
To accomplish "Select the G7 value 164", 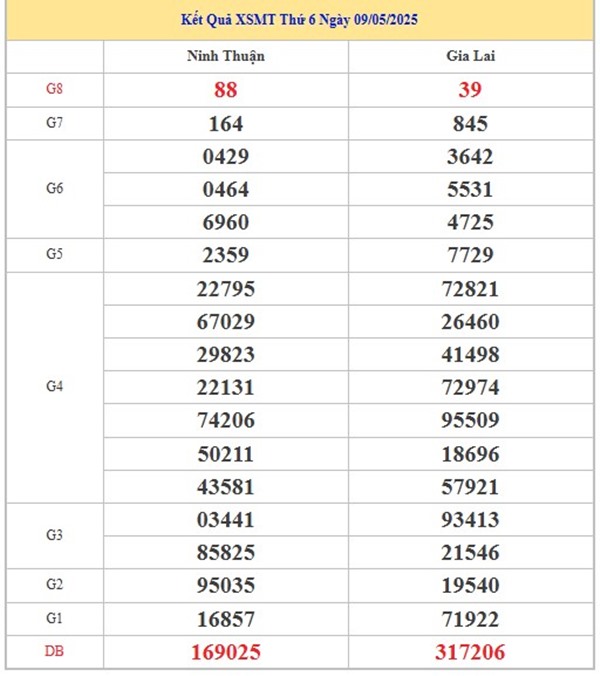I will pyautogui.click(x=226, y=124).
